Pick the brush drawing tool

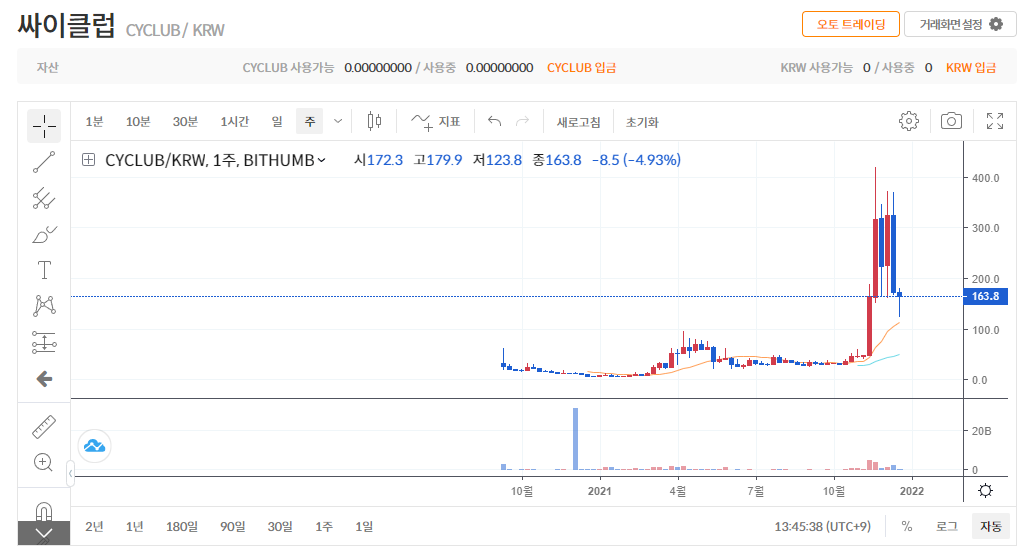pos(44,235)
